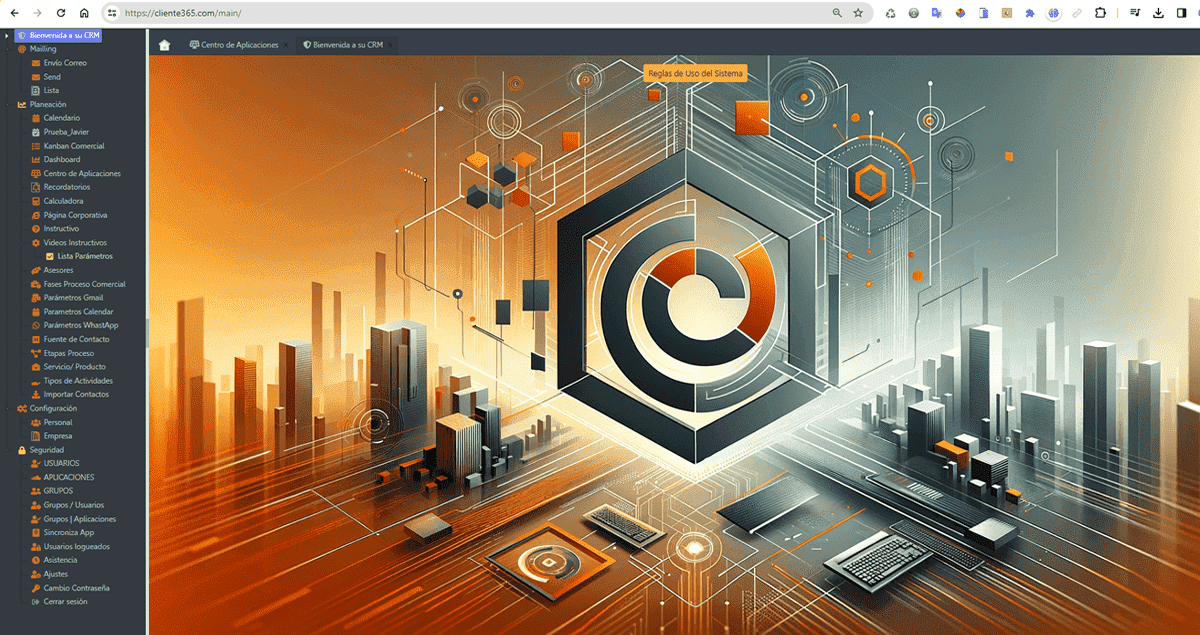Open the Kanban Comercial board
This screenshot has height=635, width=1200.
tap(74, 146)
